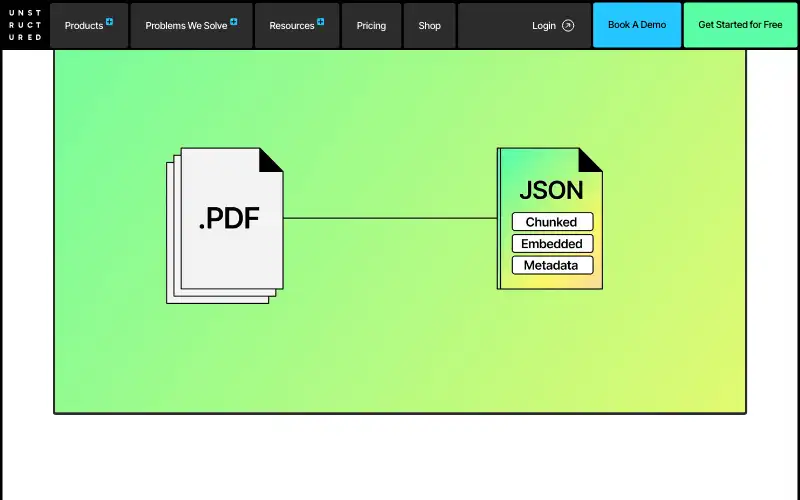Click the .PDF document stack icon

click(x=225, y=226)
